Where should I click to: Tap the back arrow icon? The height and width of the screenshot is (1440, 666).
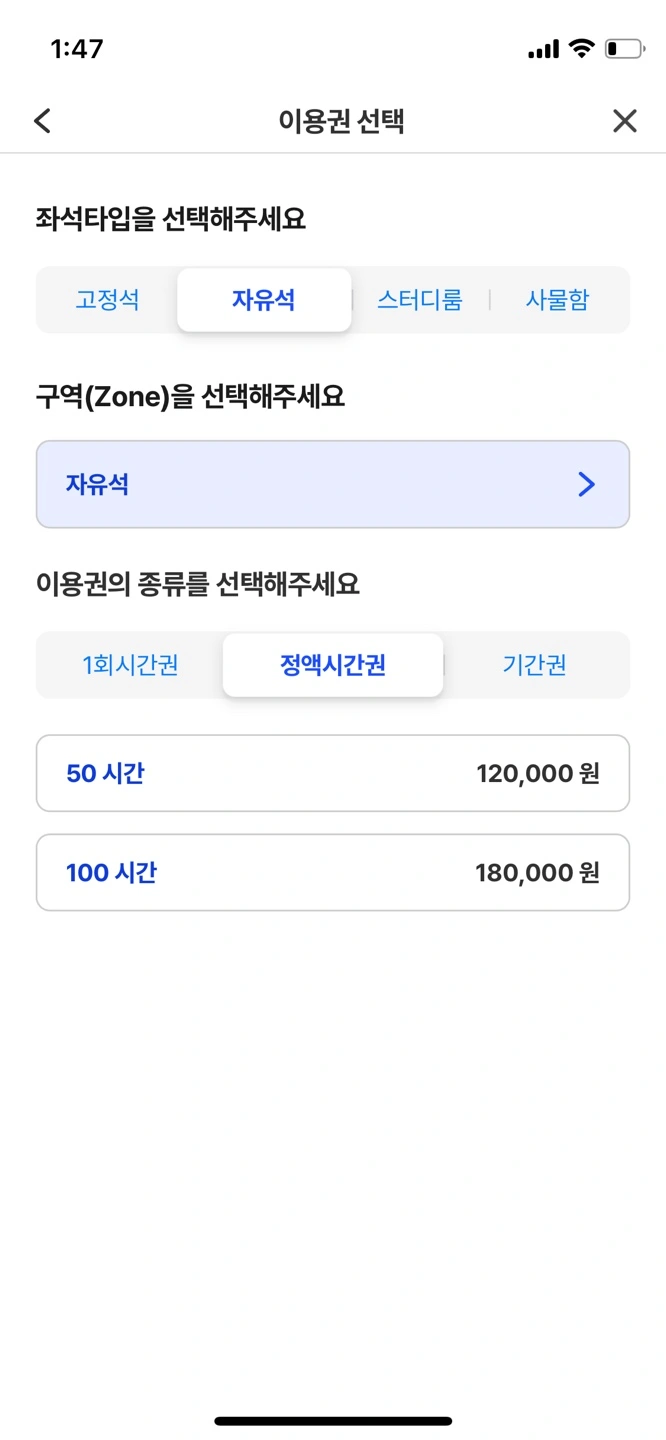click(42, 122)
